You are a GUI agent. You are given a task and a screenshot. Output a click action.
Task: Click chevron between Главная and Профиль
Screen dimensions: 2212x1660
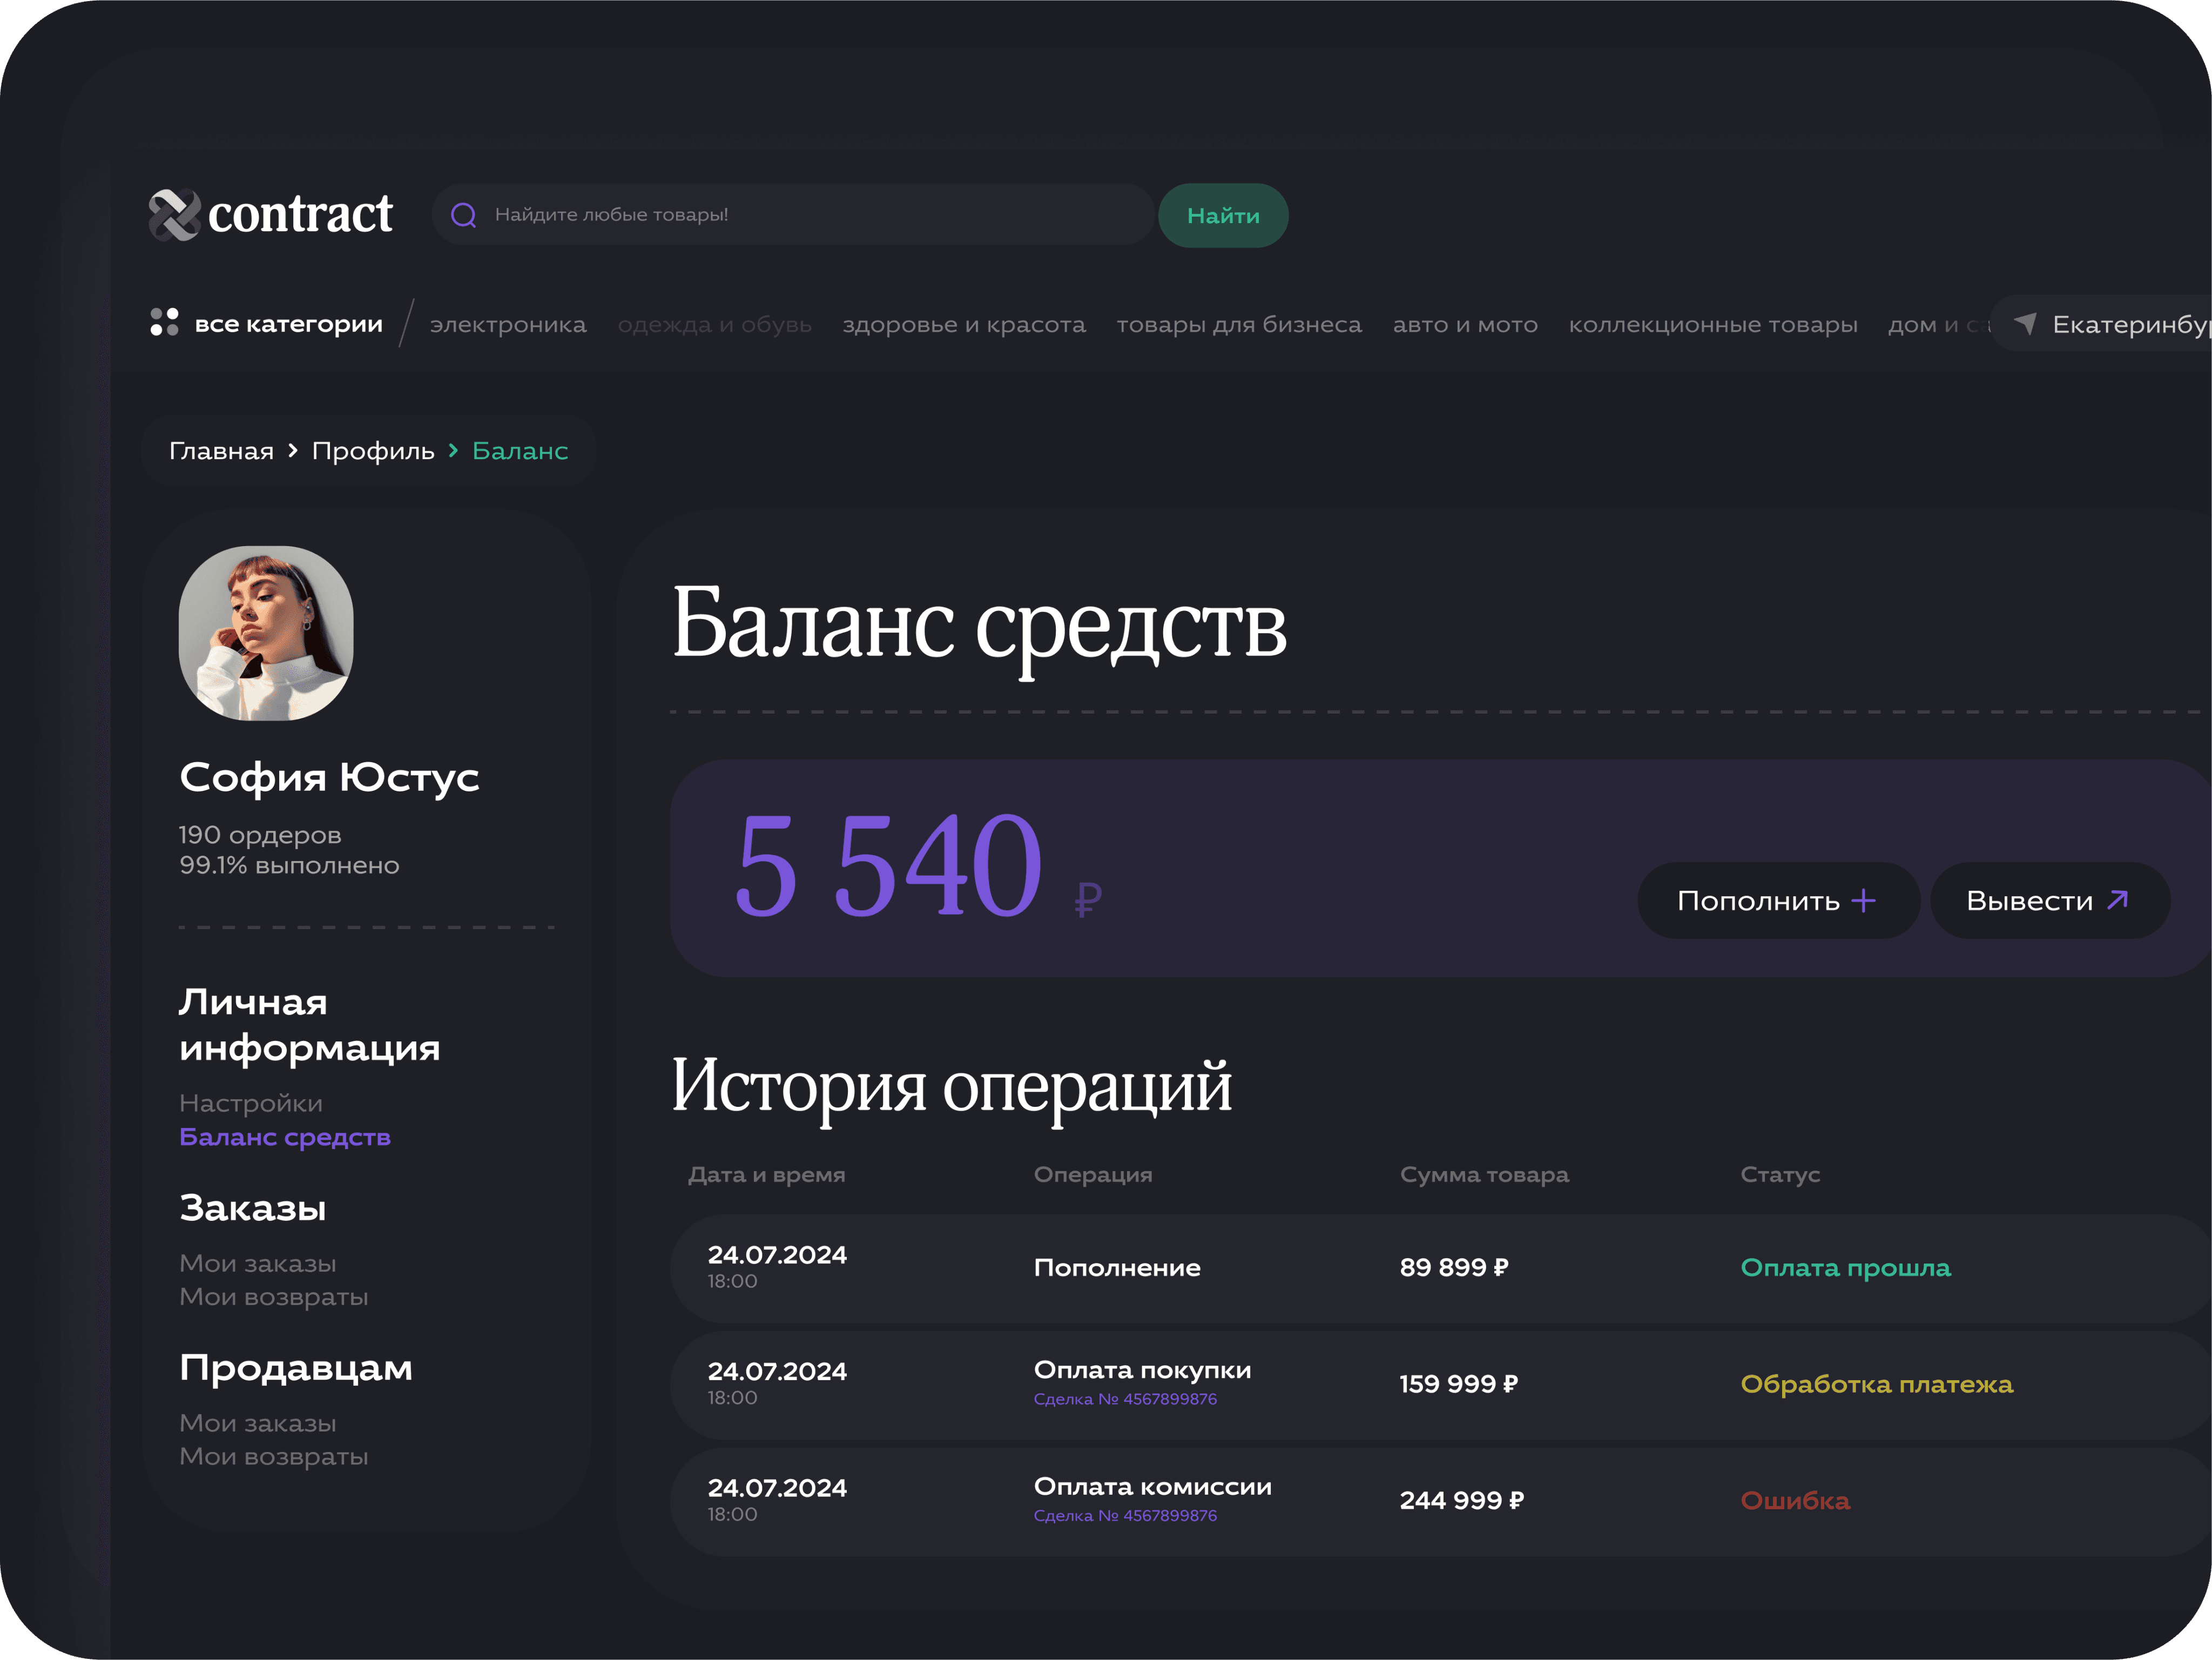pos(293,451)
